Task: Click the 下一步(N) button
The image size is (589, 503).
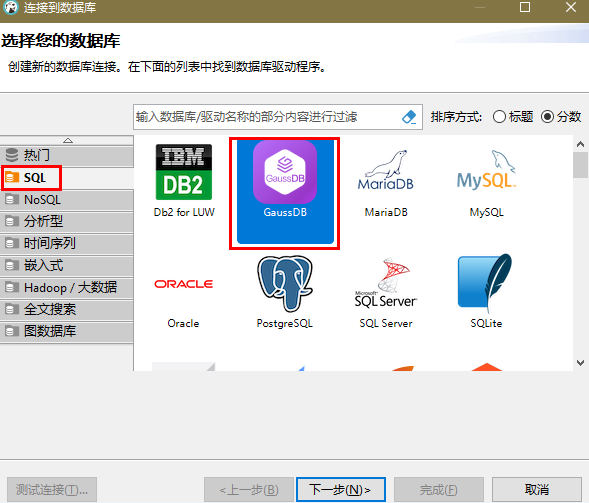Action: point(341,489)
